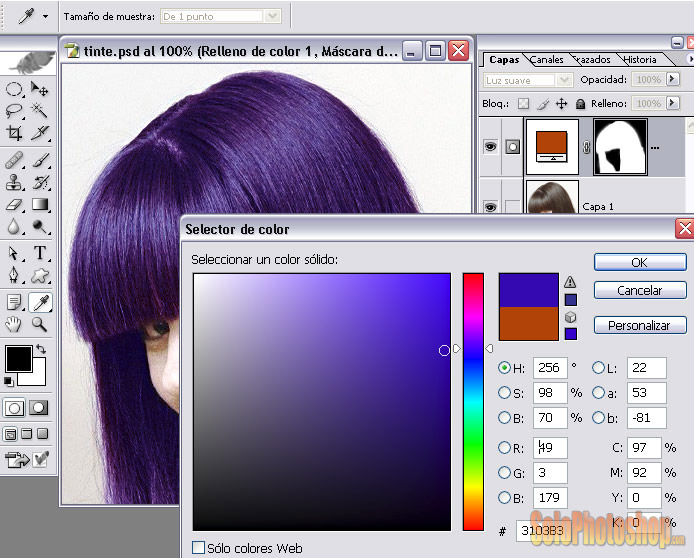Select the Crop tool
Image resolution: width=694 pixels, height=558 pixels.
click(x=14, y=132)
